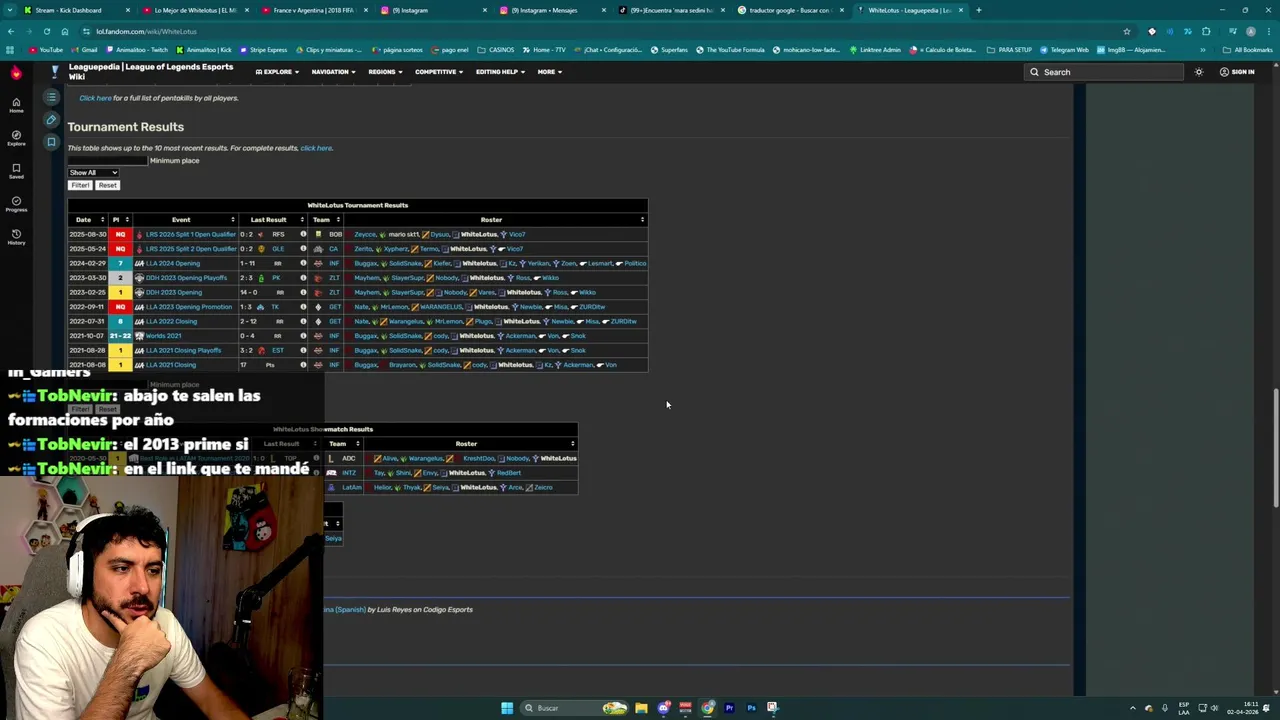This screenshot has height=720, width=1280.
Task: Click info icon on DDH 2023 Opening row
Action: (x=303, y=292)
